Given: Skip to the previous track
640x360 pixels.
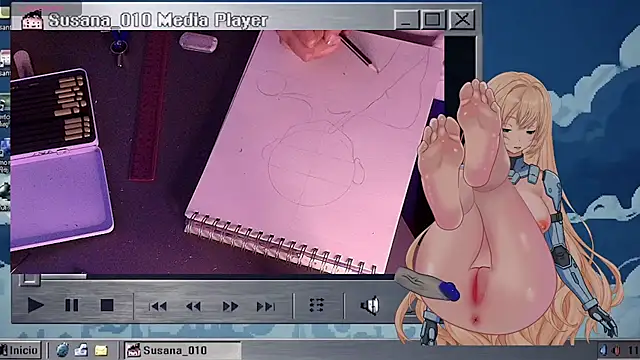Looking at the screenshot, I should 158,306.
